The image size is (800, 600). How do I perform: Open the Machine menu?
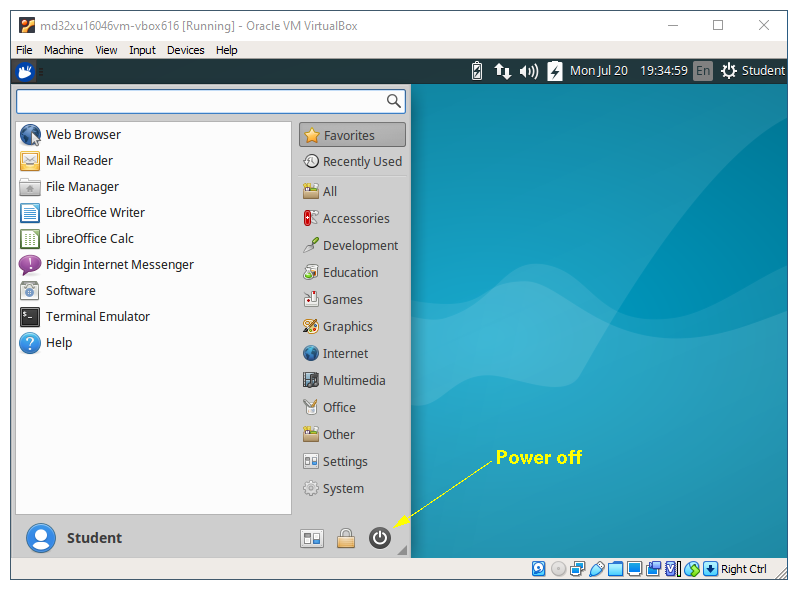click(x=64, y=50)
